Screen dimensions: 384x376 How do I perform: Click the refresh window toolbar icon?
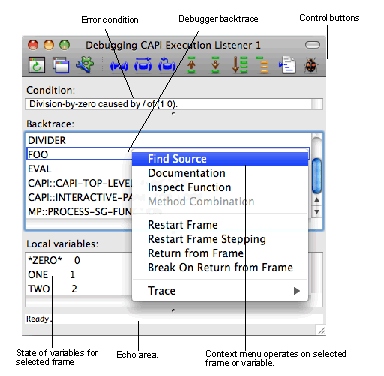pos(36,65)
